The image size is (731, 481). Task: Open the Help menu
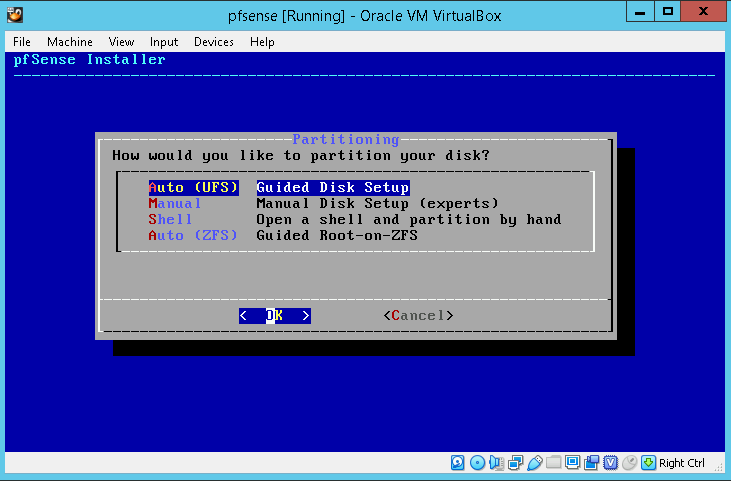pyautogui.click(x=262, y=42)
